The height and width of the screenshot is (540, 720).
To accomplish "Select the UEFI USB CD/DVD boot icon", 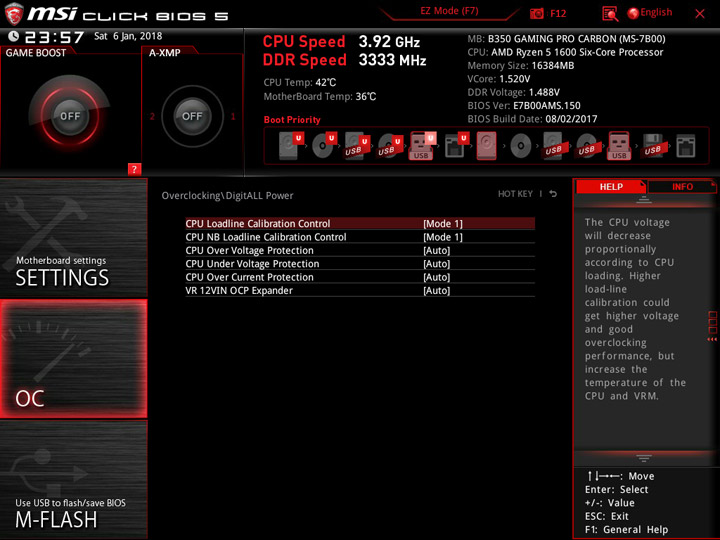I will pos(390,146).
